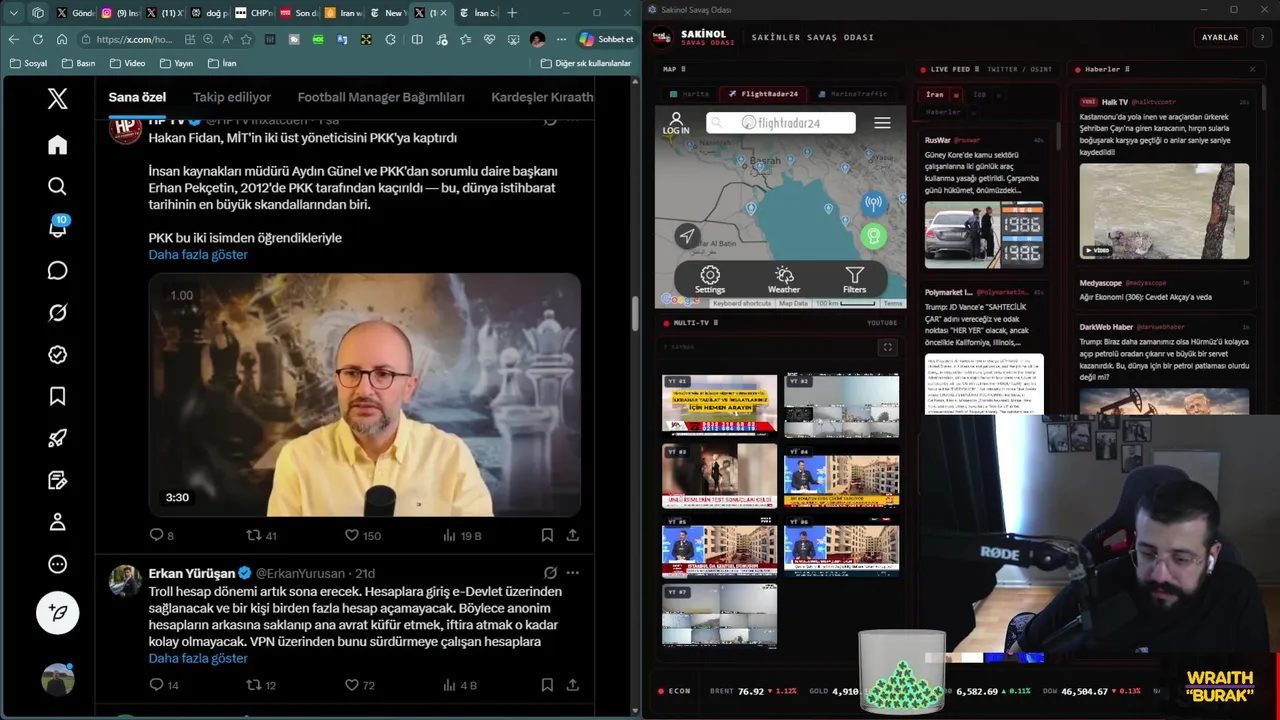Open X messages chat bubble icon
This screenshot has height=720, width=1280.
pos(57,271)
